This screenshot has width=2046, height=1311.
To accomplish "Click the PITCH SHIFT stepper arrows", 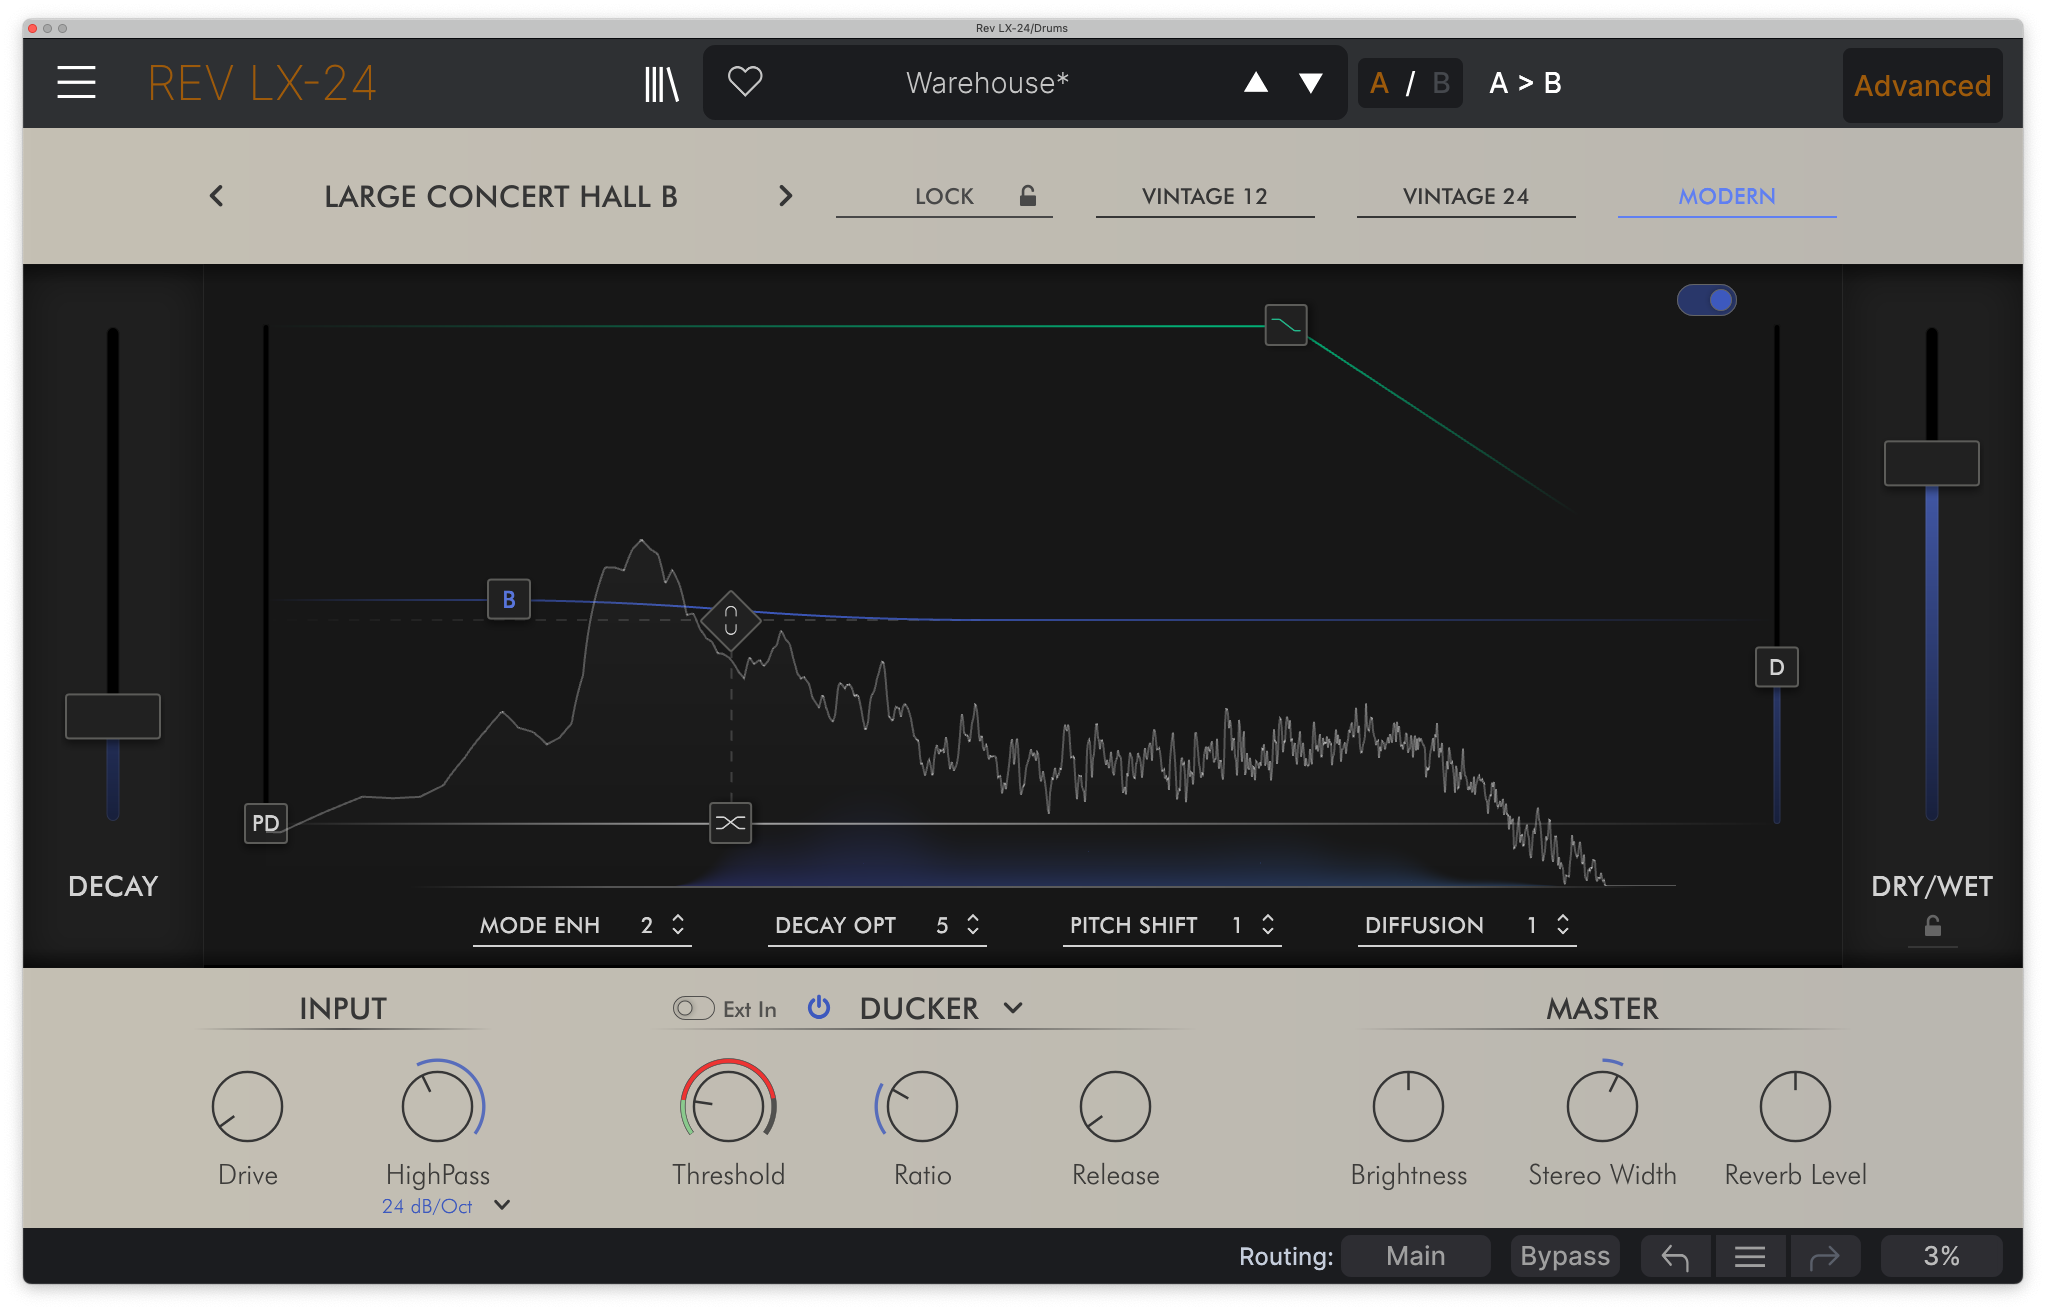I will pyautogui.click(x=1268, y=925).
